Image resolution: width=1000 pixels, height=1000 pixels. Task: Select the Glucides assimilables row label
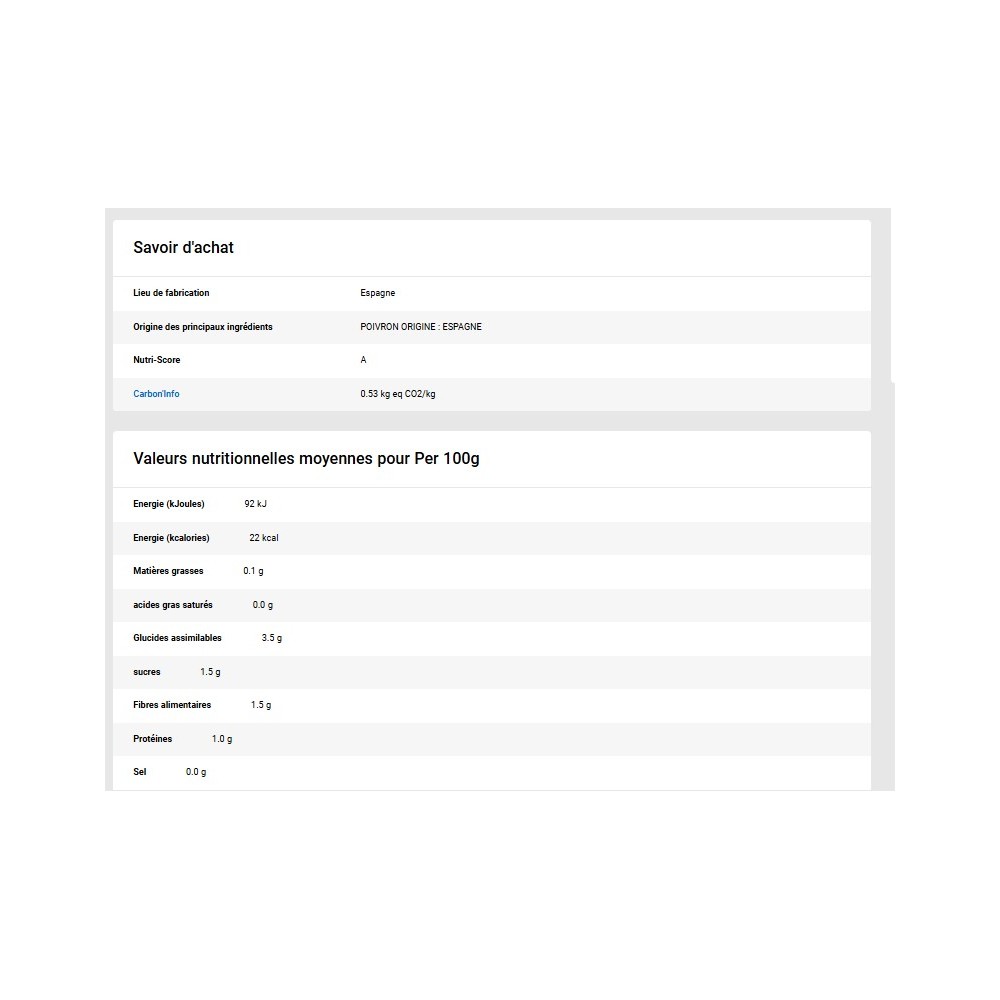point(177,638)
